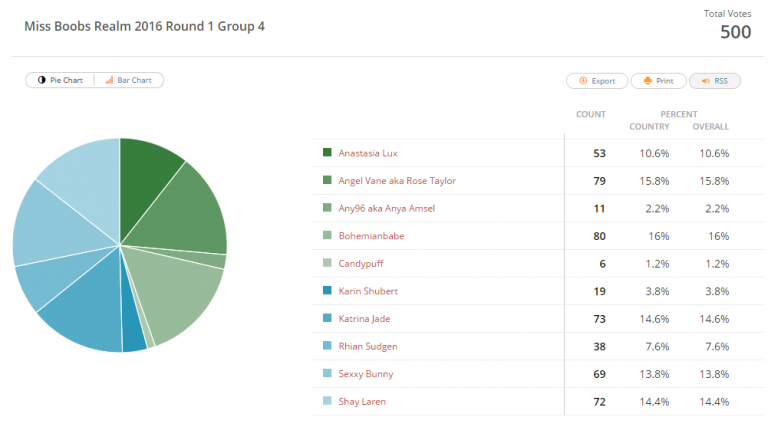Open Angel Vane aka Rose Taylor link
768x427 pixels.
point(397,181)
